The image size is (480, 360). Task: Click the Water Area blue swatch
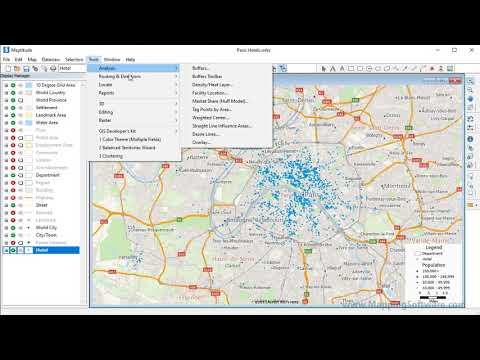[29, 123]
